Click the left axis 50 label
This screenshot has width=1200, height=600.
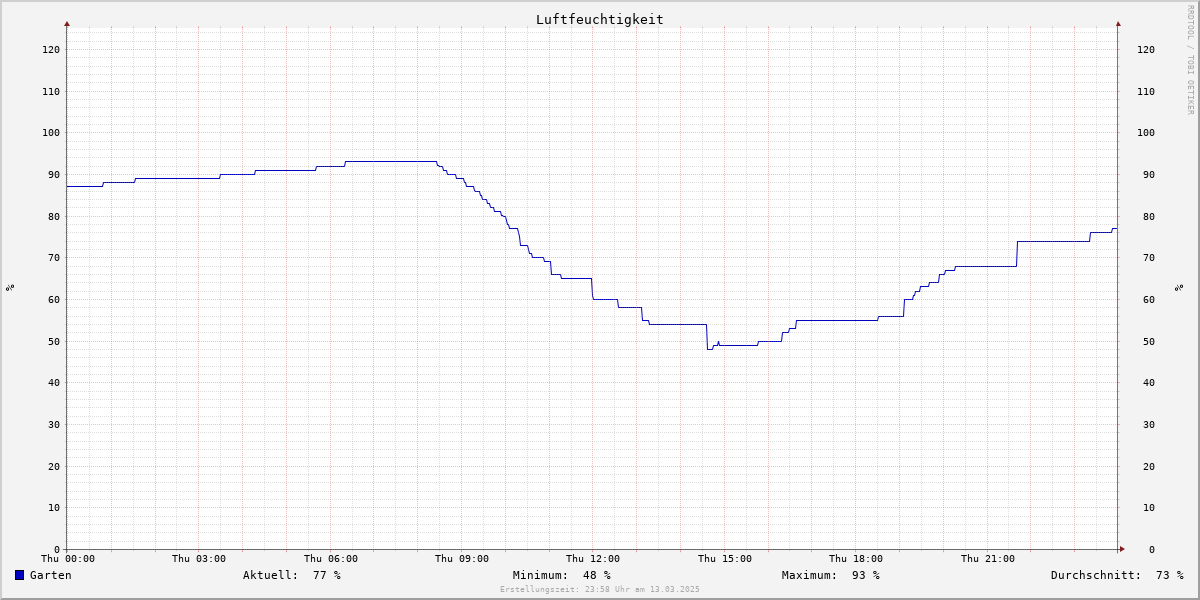click(x=54, y=341)
